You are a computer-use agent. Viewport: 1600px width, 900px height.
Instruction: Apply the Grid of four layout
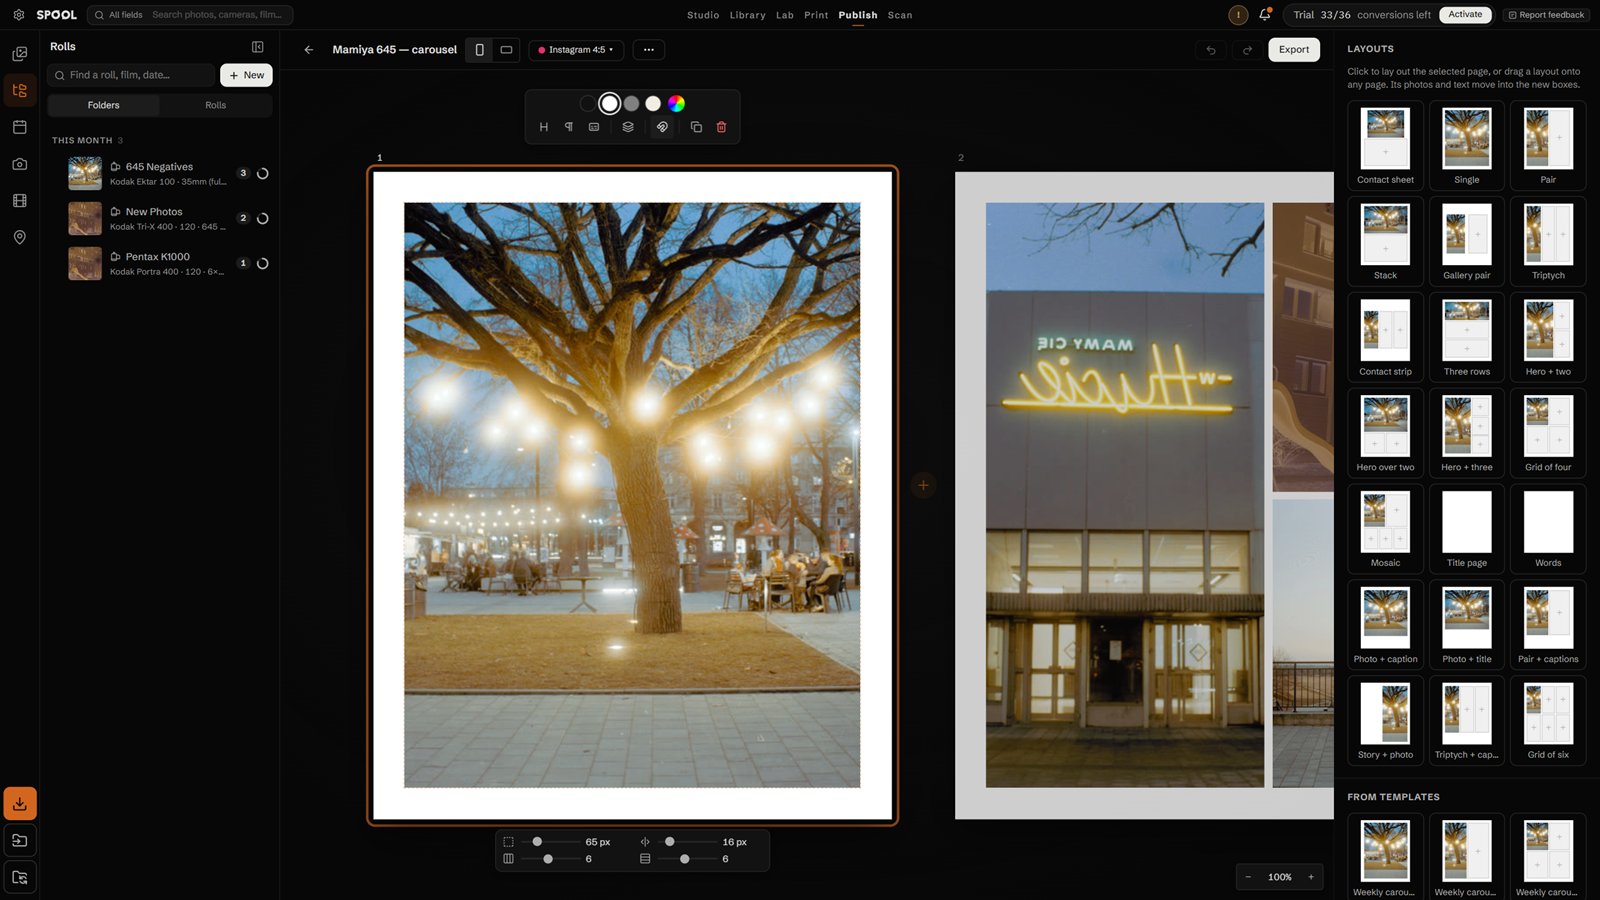[x=1548, y=432]
